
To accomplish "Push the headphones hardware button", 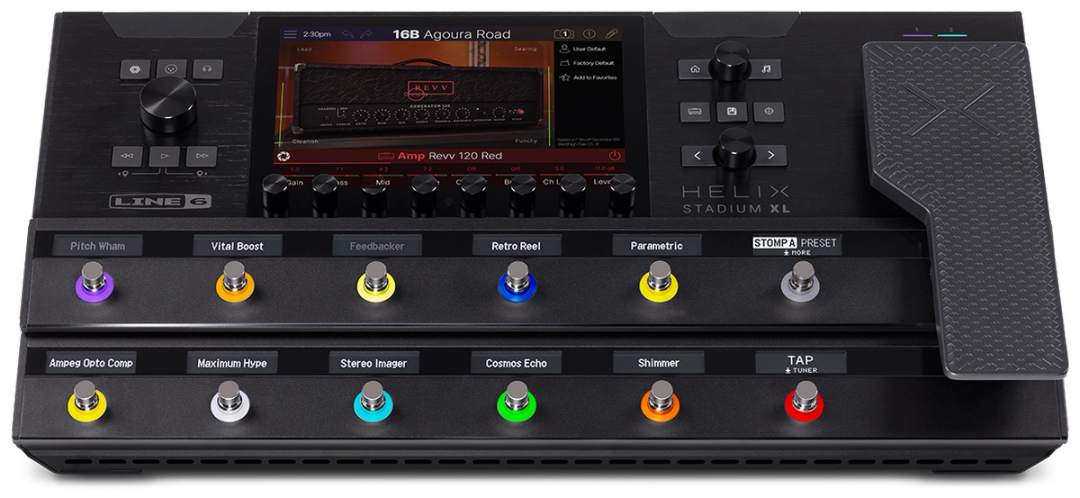I will [x=207, y=69].
